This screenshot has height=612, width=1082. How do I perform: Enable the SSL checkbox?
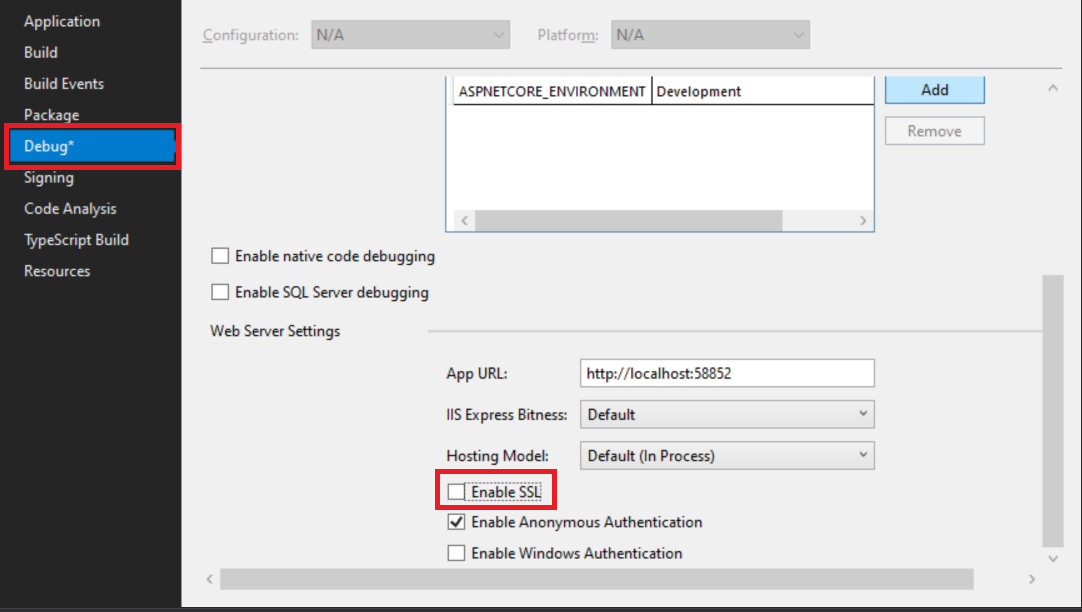tap(457, 492)
